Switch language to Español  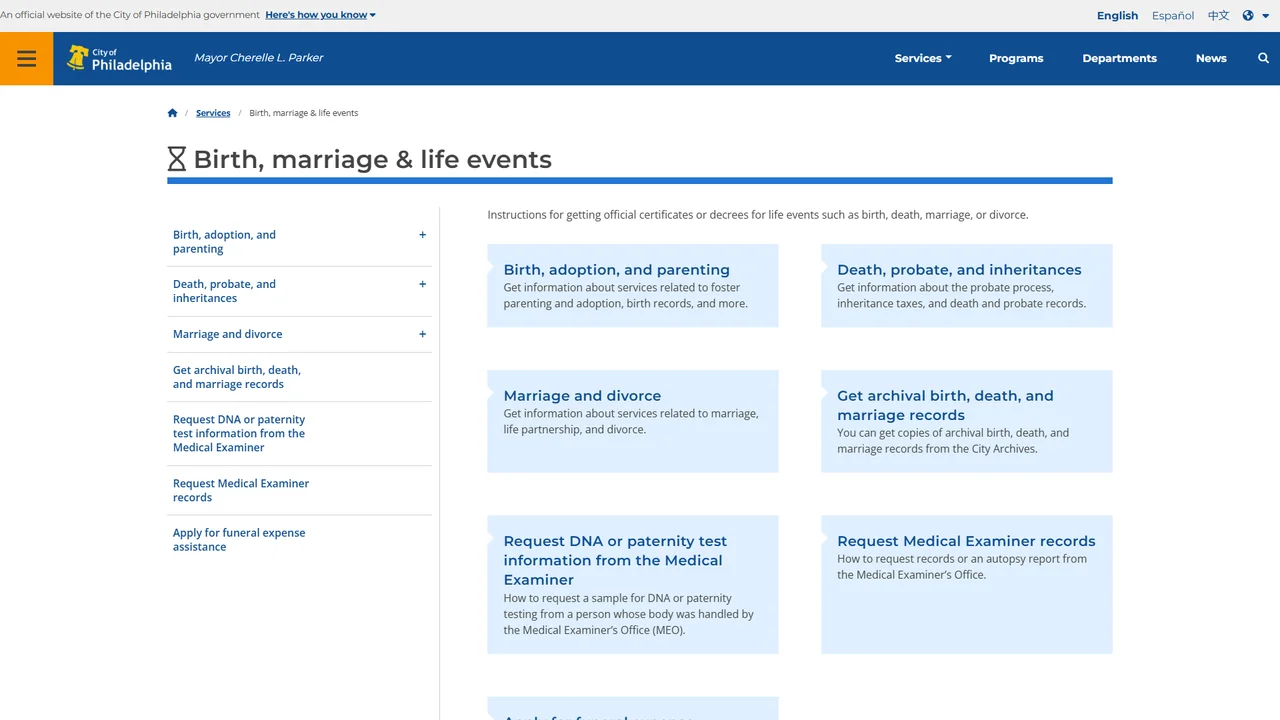[1173, 15]
